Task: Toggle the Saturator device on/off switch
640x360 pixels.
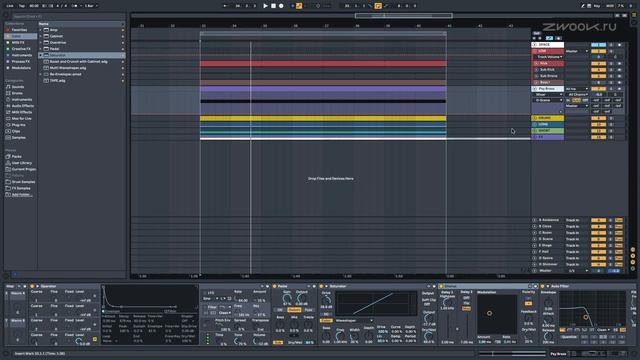Action: (321, 286)
